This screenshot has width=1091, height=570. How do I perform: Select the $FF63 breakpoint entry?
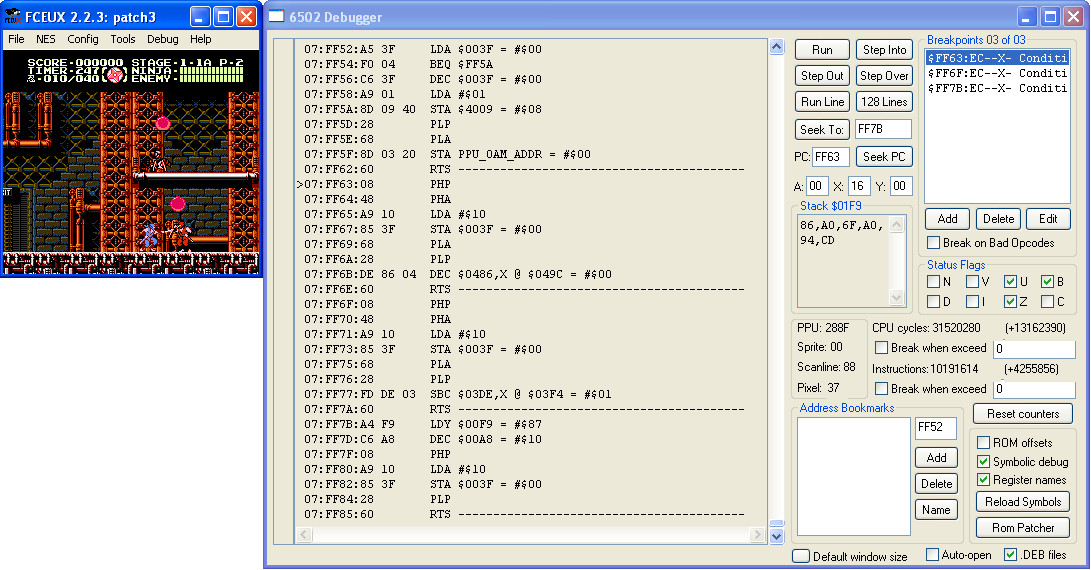pos(997,58)
